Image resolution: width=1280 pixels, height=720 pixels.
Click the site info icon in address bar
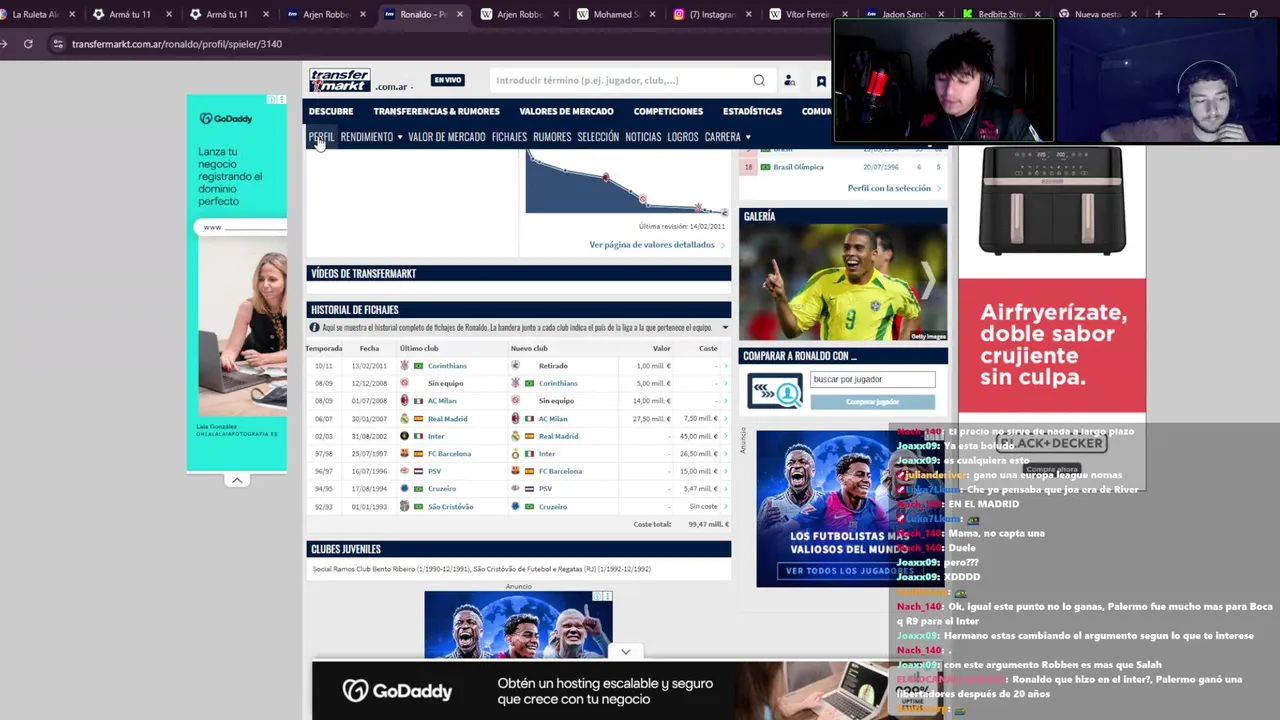point(58,44)
